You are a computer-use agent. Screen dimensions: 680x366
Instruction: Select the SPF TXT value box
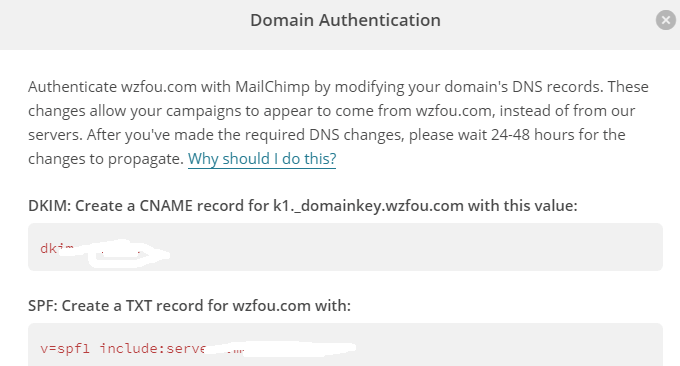click(345, 345)
